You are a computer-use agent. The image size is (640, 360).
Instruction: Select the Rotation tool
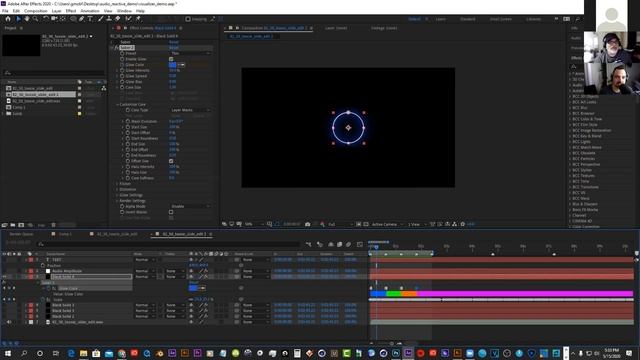(46, 19)
